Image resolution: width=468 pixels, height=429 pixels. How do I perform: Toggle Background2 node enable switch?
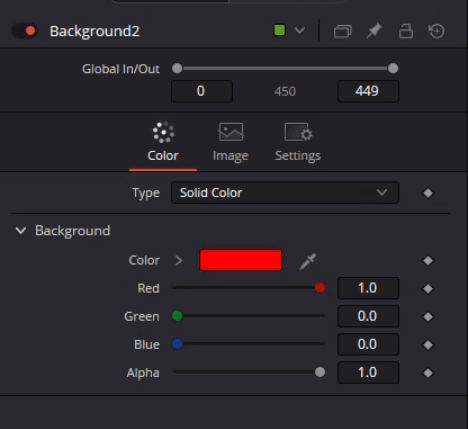coord(25,31)
